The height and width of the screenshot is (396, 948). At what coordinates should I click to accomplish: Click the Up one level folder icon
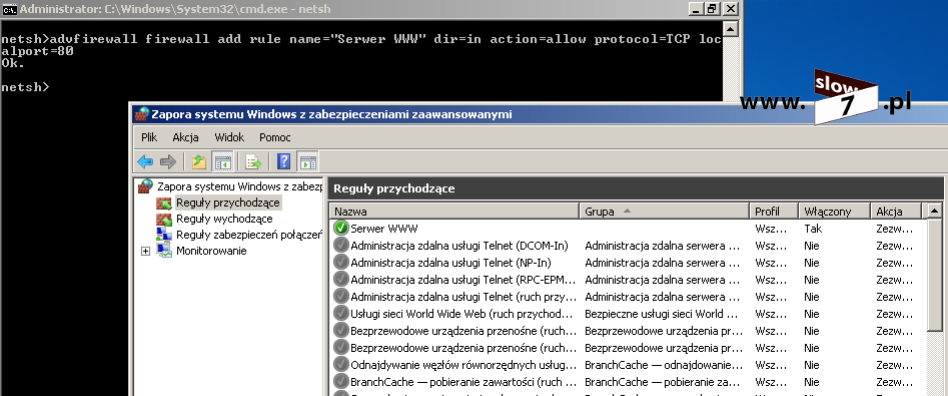pos(199,162)
